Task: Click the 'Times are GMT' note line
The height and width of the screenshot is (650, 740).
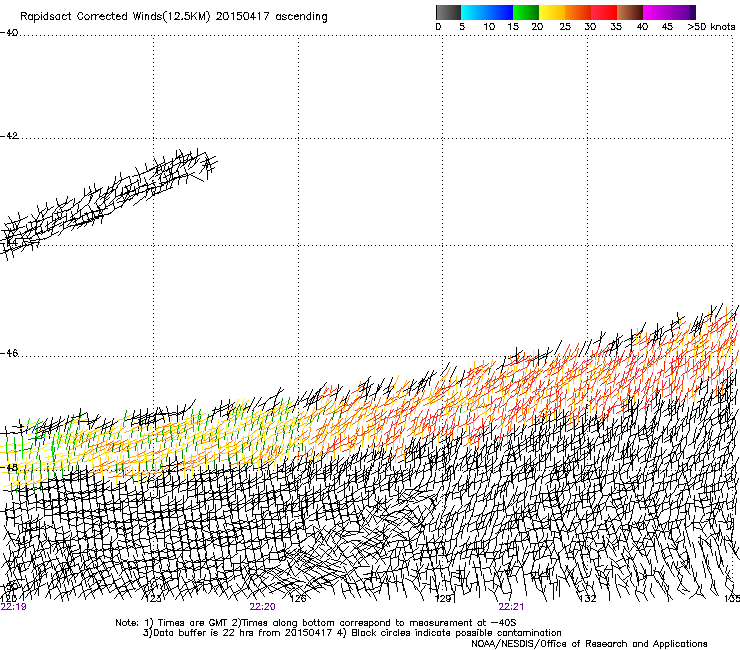Action: coord(316,623)
